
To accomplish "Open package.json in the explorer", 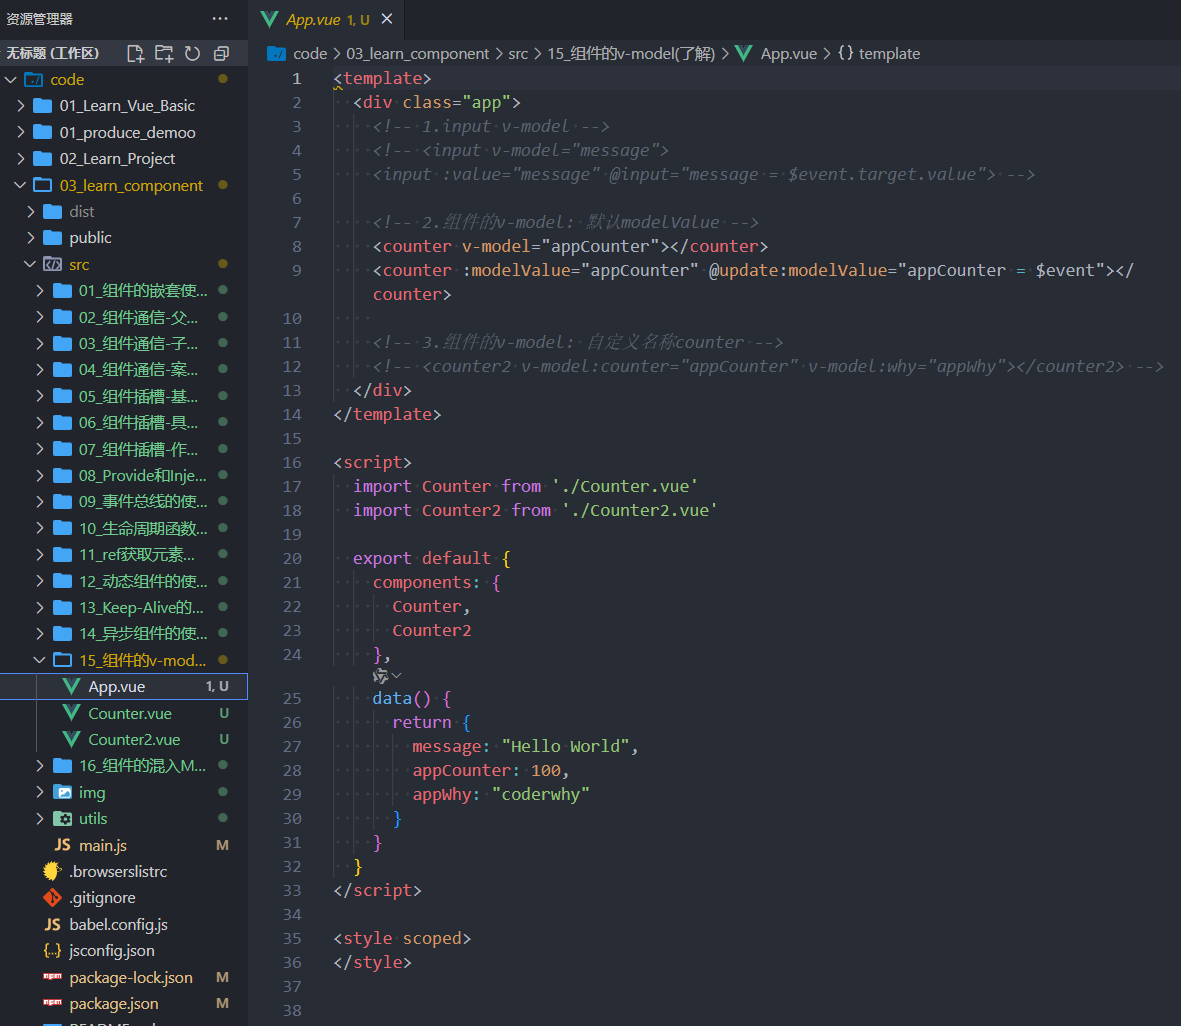I will pyautogui.click(x=124, y=1003).
